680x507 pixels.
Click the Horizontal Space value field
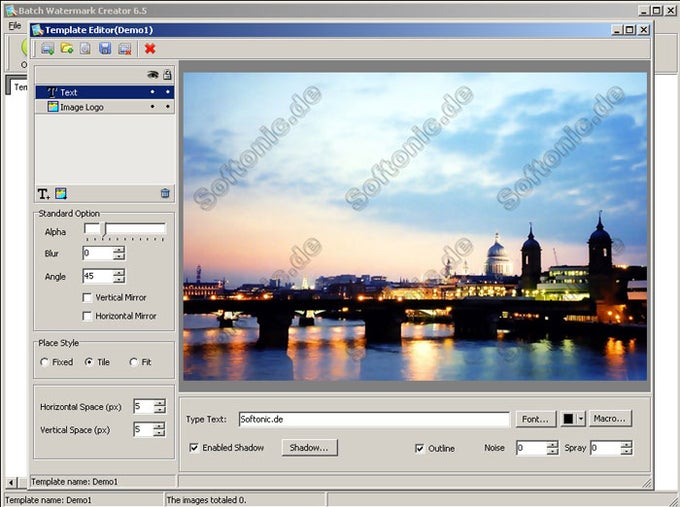point(144,406)
